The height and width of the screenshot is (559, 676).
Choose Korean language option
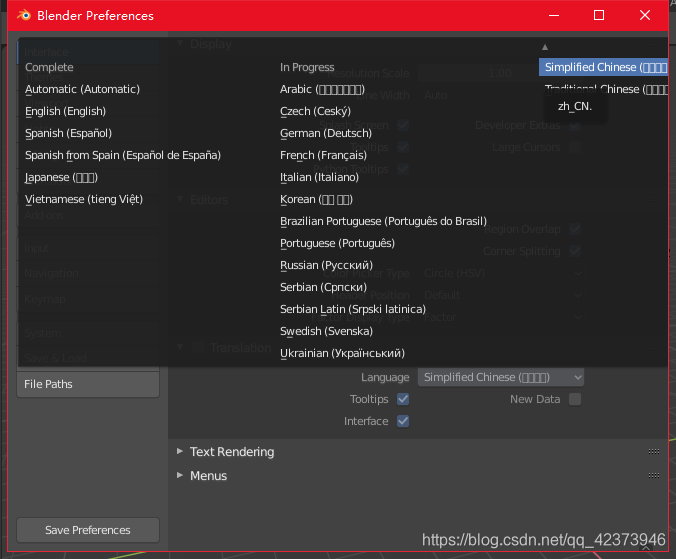316,199
